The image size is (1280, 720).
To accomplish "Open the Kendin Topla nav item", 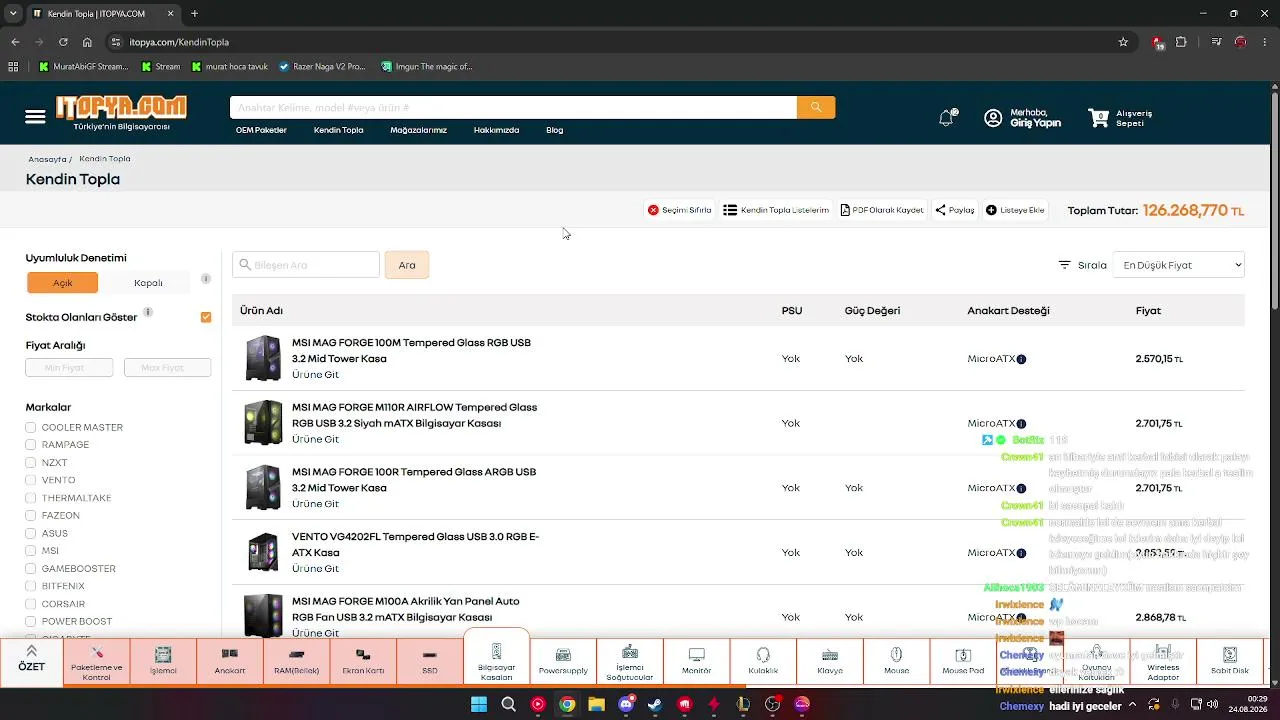I will point(338,130).
